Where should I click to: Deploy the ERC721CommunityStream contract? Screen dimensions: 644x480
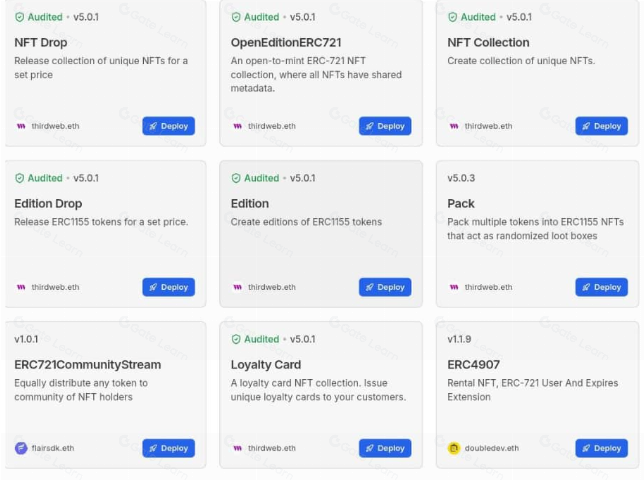(168, 448)
